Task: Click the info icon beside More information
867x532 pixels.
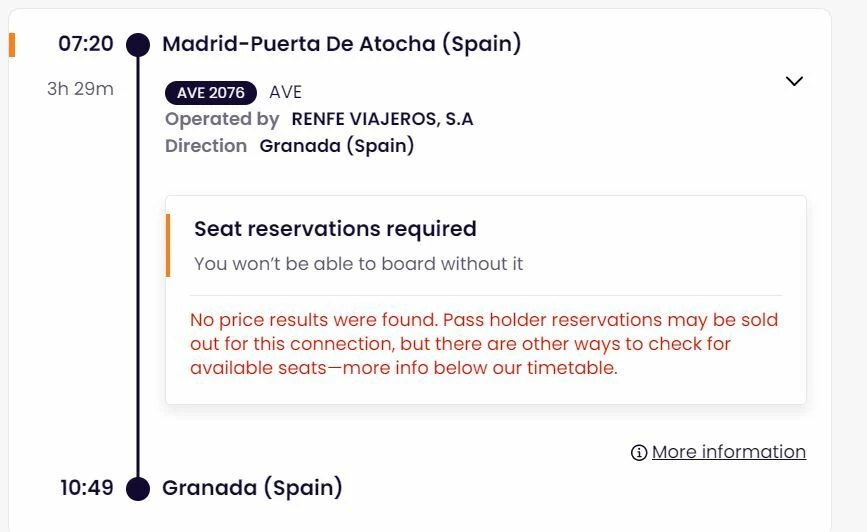Action: click(x=639, y=453)
